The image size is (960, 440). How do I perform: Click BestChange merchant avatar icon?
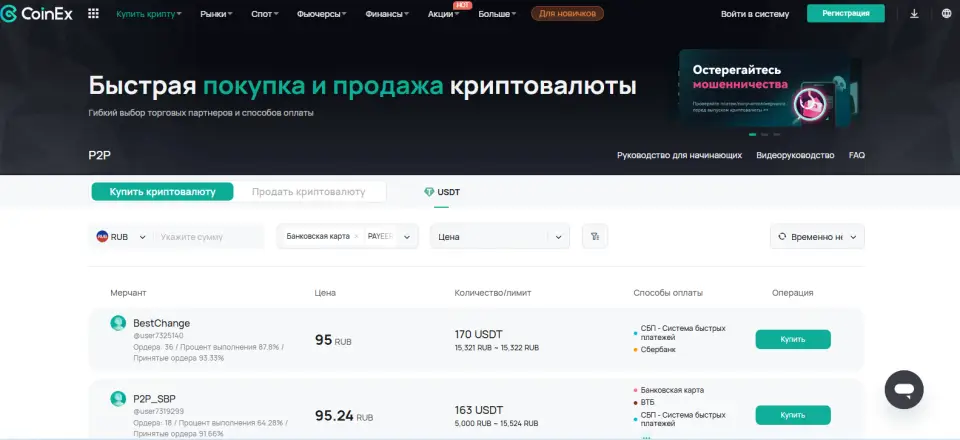tap(118, 323)
